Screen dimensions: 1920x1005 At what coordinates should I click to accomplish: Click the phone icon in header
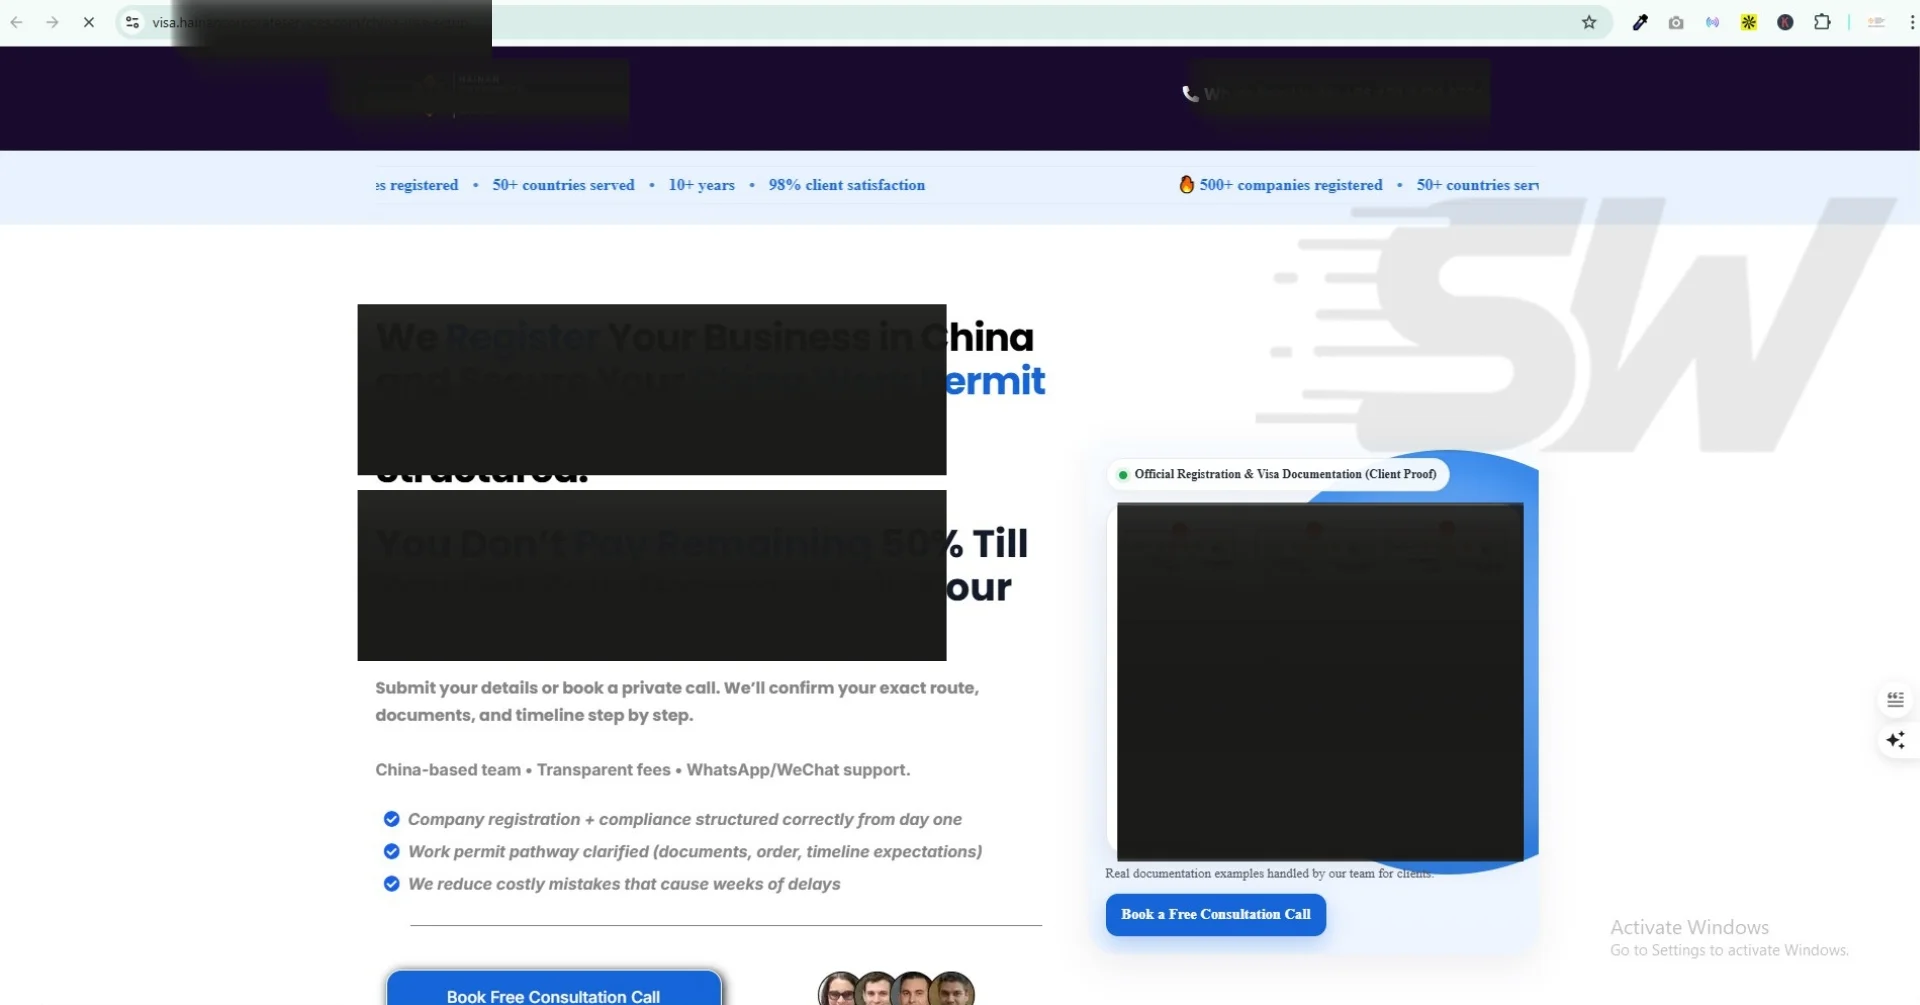(1189, 93)
